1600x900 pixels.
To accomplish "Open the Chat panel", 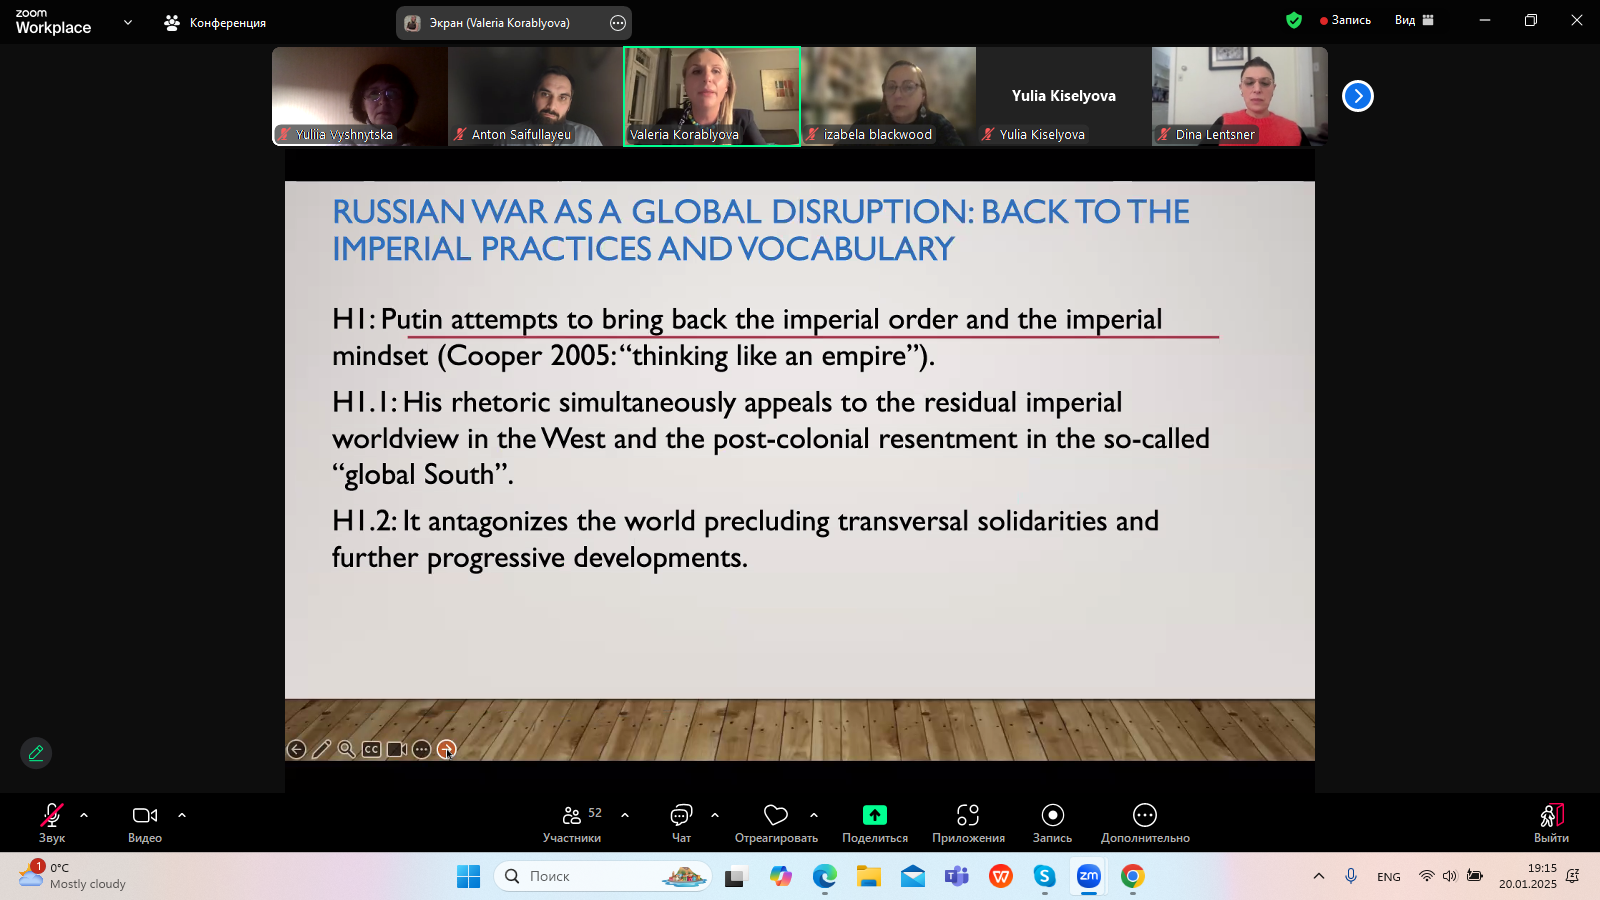I will [681, 816].
